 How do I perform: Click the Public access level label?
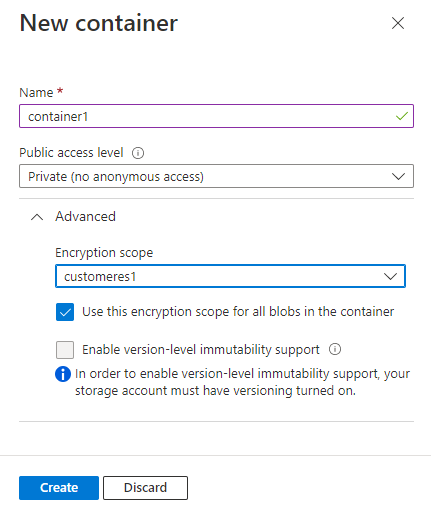(71, 153)
